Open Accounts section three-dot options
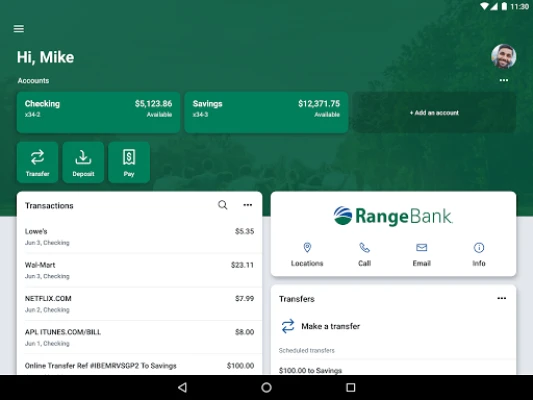The image size is (533, 400). tap(504, 80)
